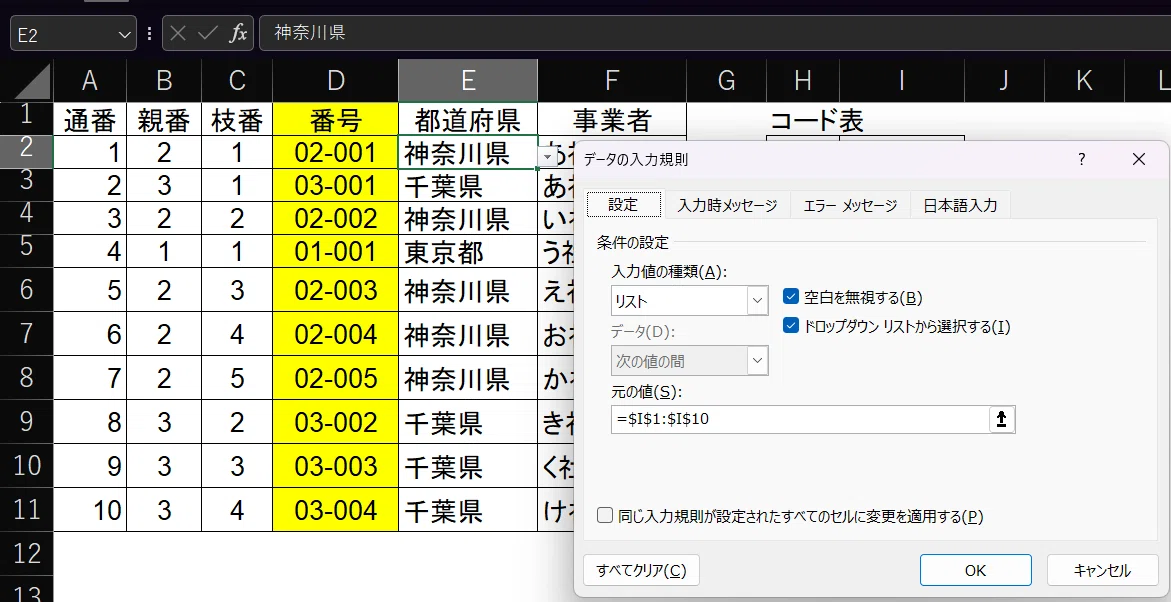The height and width of the screenshot is (602, 1171).
Task: Click 神奈川県 cell in row 8
Action: 468,378
